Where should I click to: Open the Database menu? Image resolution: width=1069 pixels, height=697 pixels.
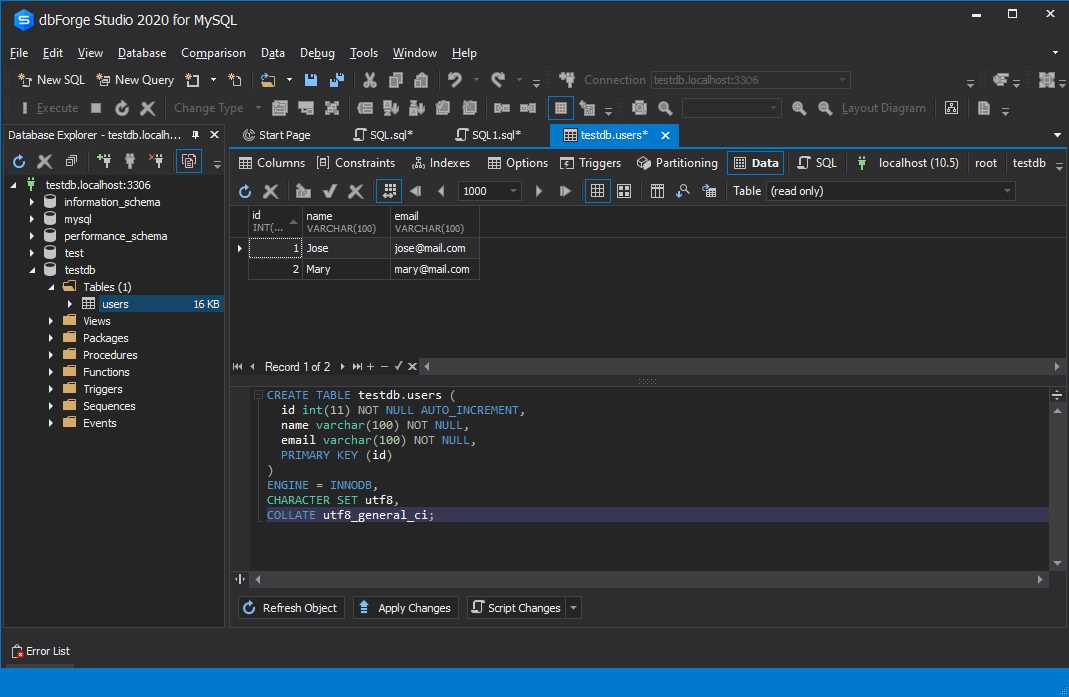(x=142, y=53)
